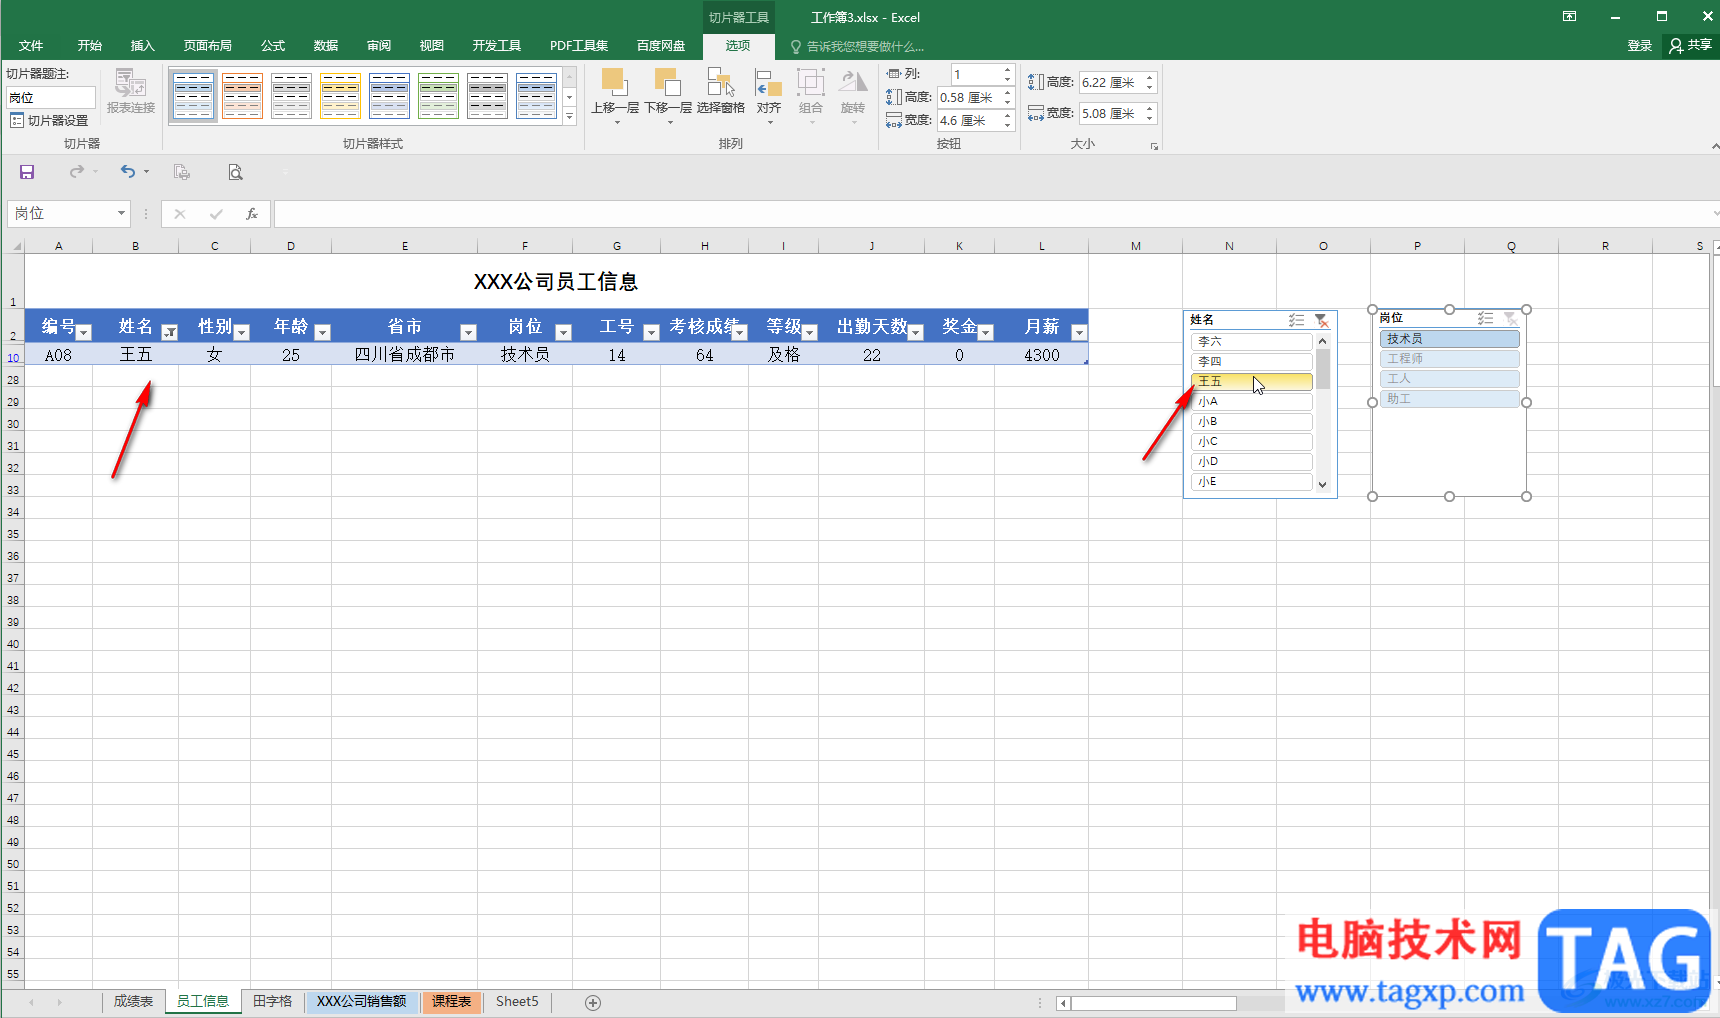The height and width of the screenshot is (1018, 1720).
Task: Click 共享 share button
Action: tap(1690, 45)
